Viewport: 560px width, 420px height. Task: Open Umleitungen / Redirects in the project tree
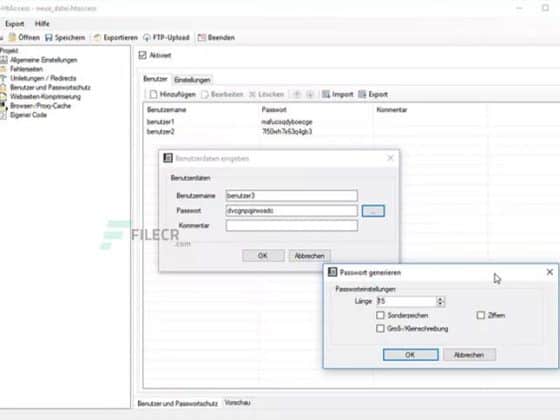43,78
